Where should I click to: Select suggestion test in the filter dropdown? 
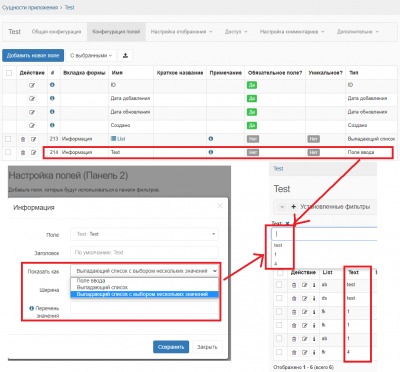point(278,245)
